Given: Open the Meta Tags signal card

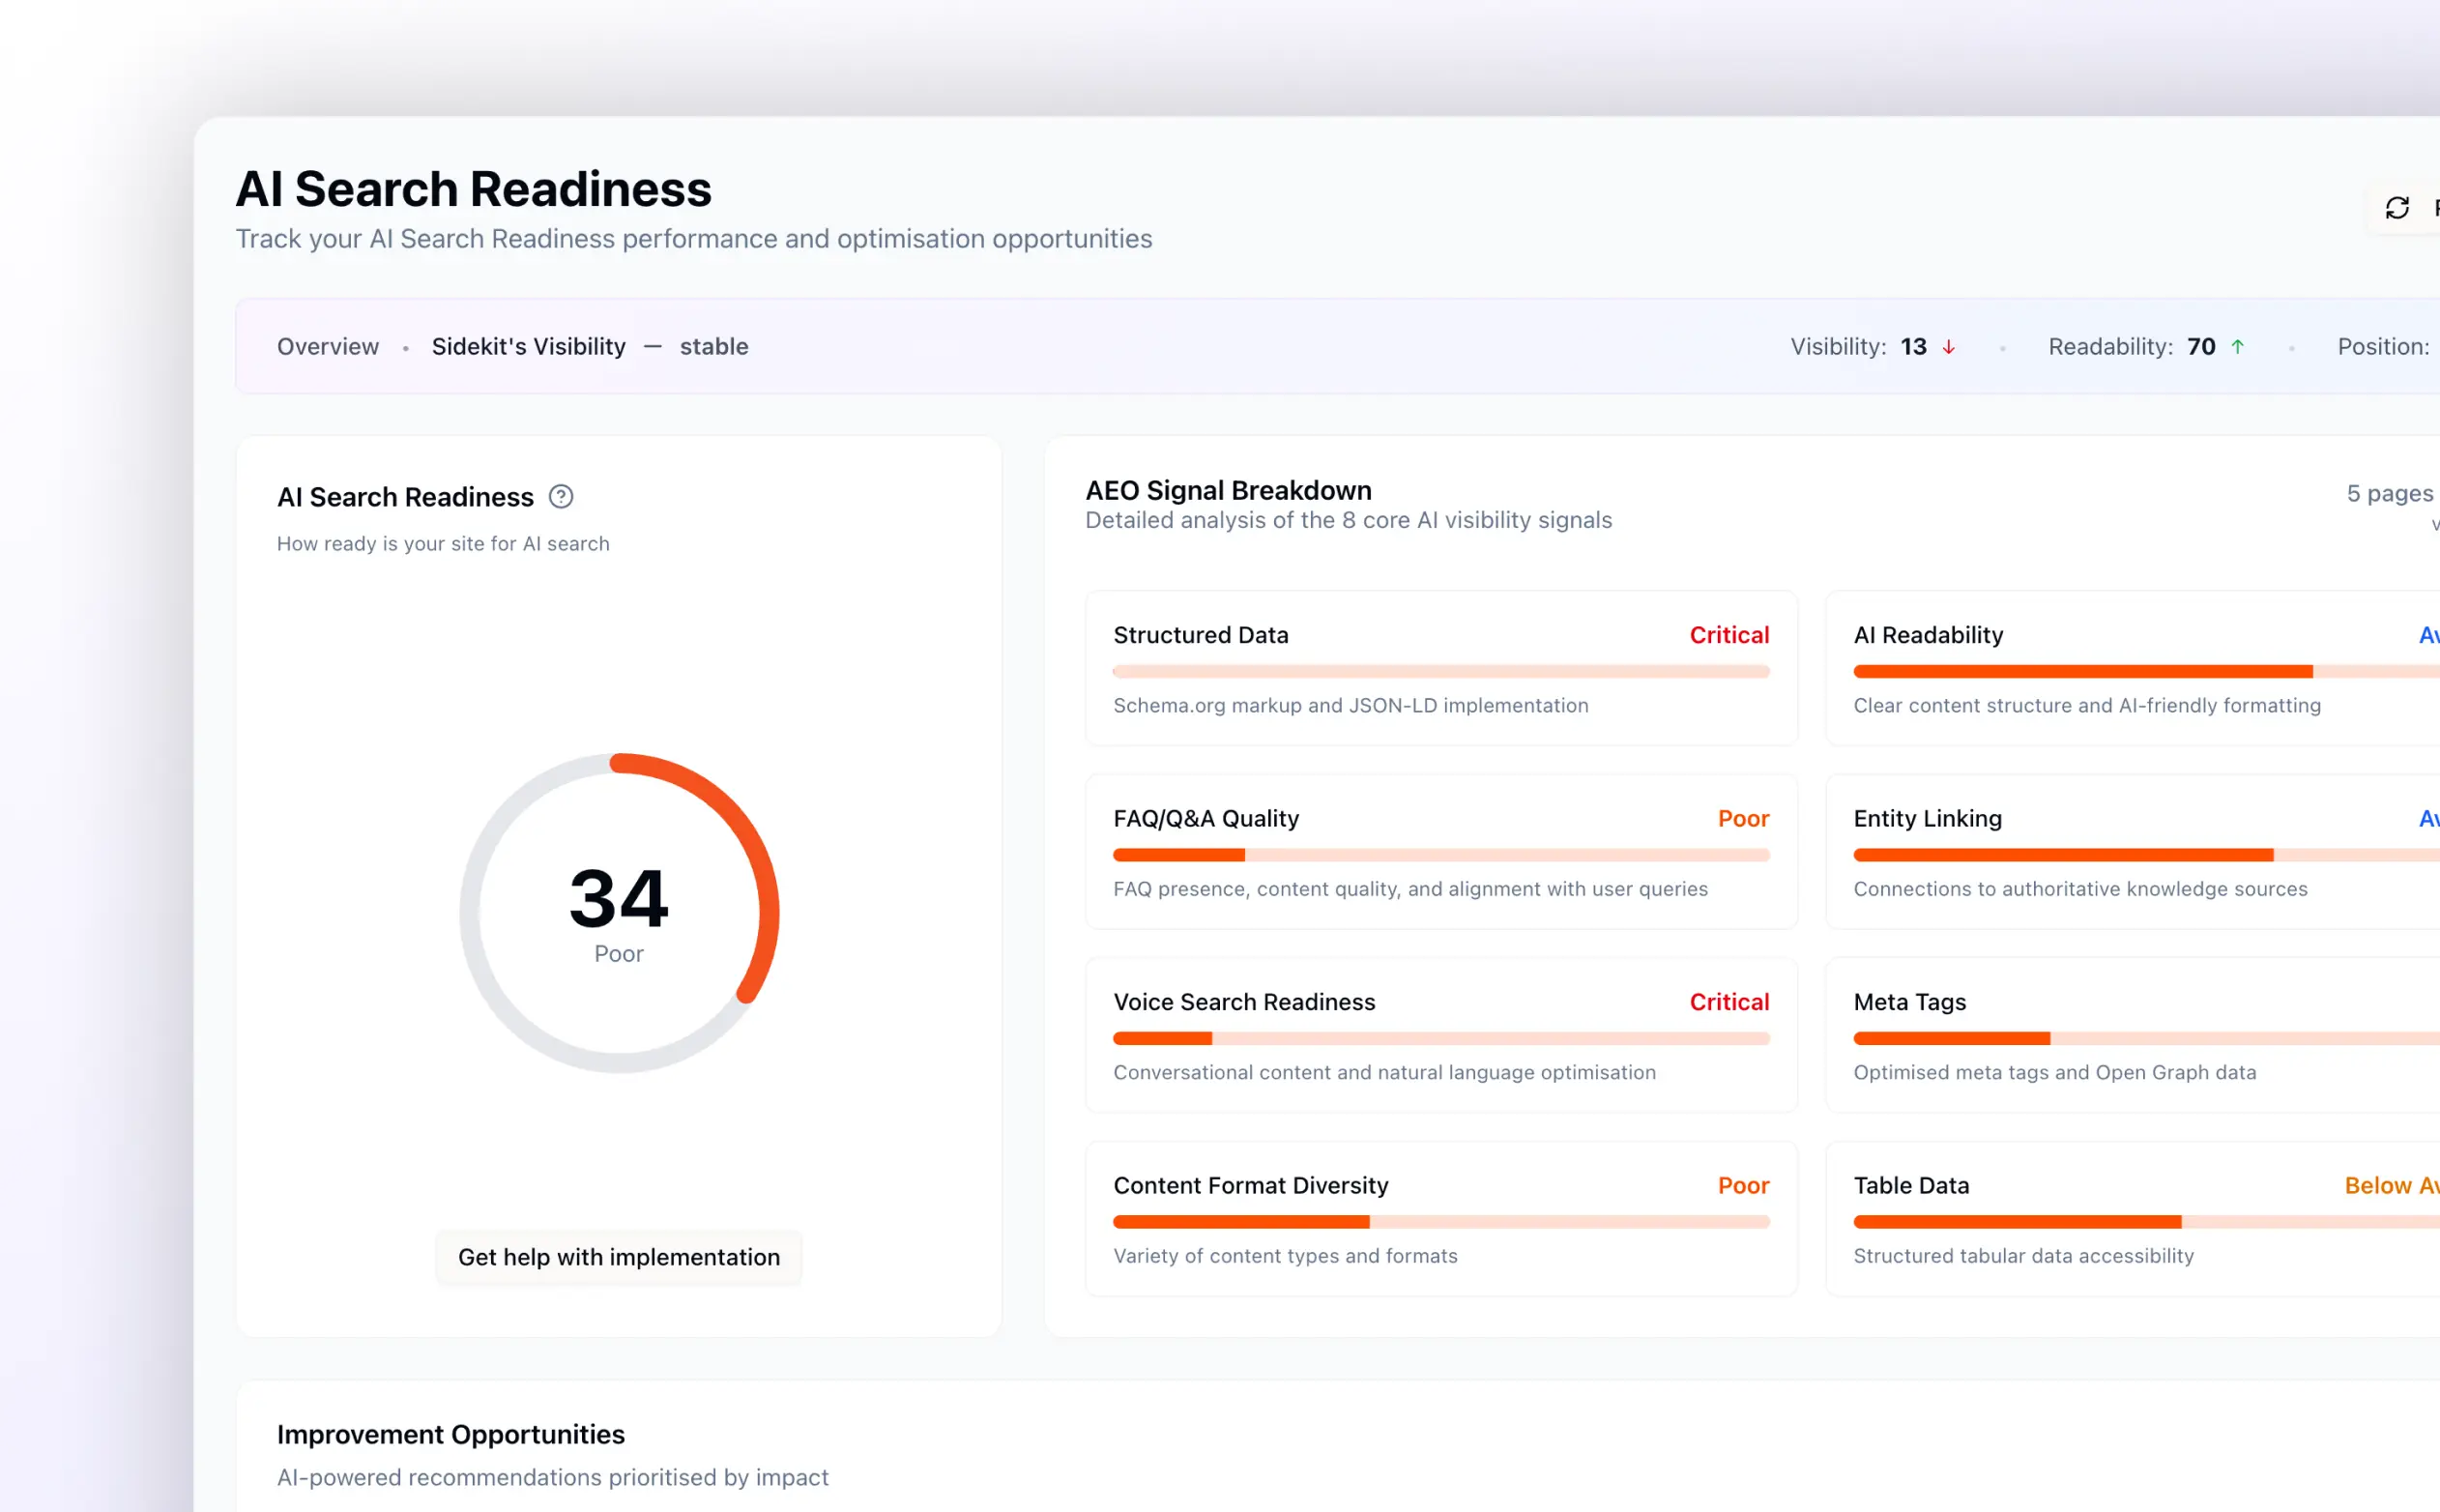Looking at the screenshot, I should coord(2130,1035).
